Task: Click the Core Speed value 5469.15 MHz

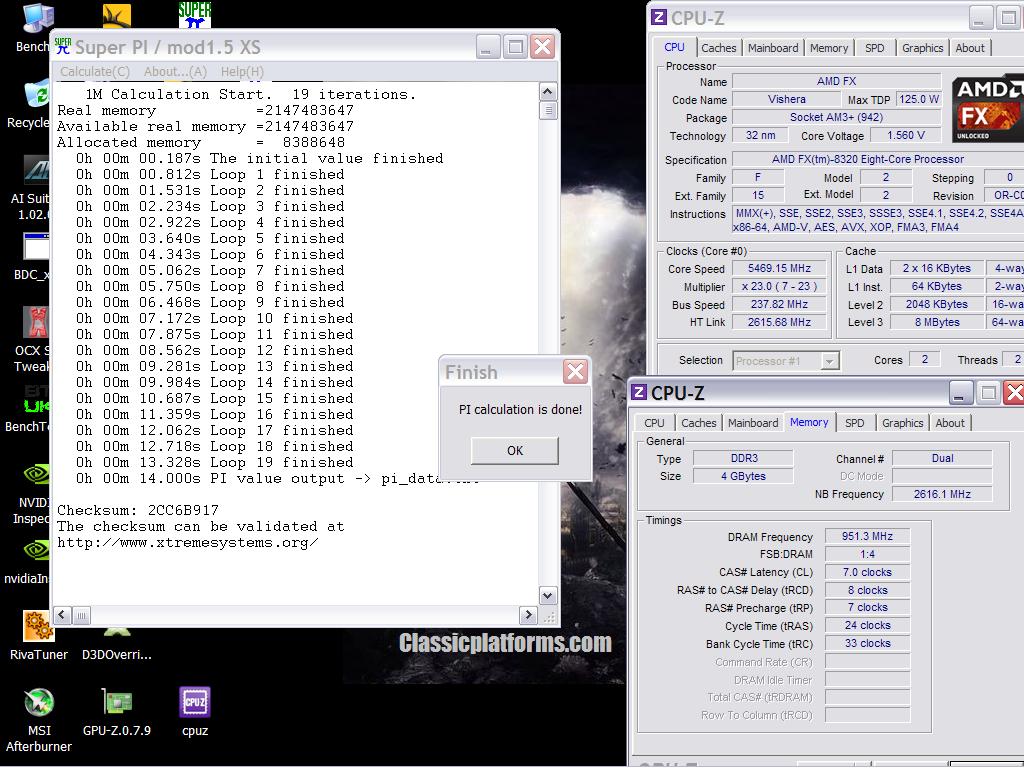Action: click(x=779, y=268)
